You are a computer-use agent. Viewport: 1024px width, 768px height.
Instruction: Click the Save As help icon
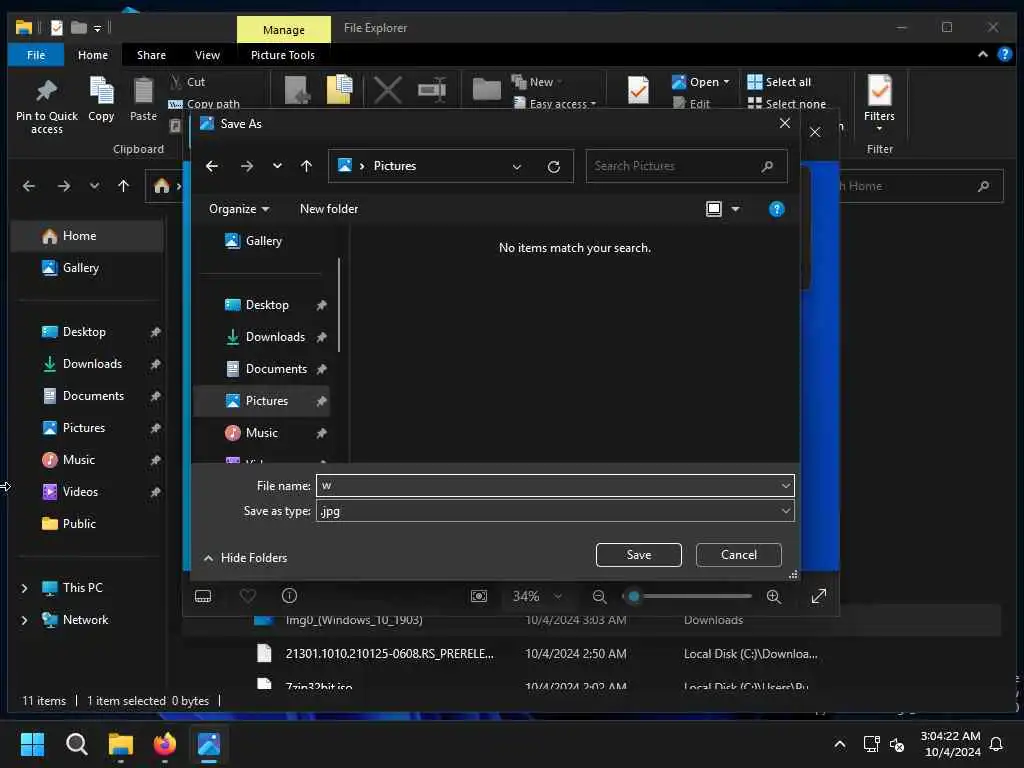point(776,209)
